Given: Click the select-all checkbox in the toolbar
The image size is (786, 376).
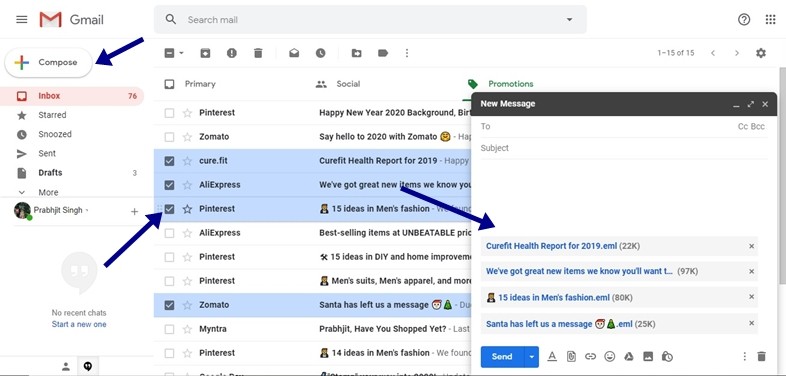Looking at the screenshot, I should (169, 53).
